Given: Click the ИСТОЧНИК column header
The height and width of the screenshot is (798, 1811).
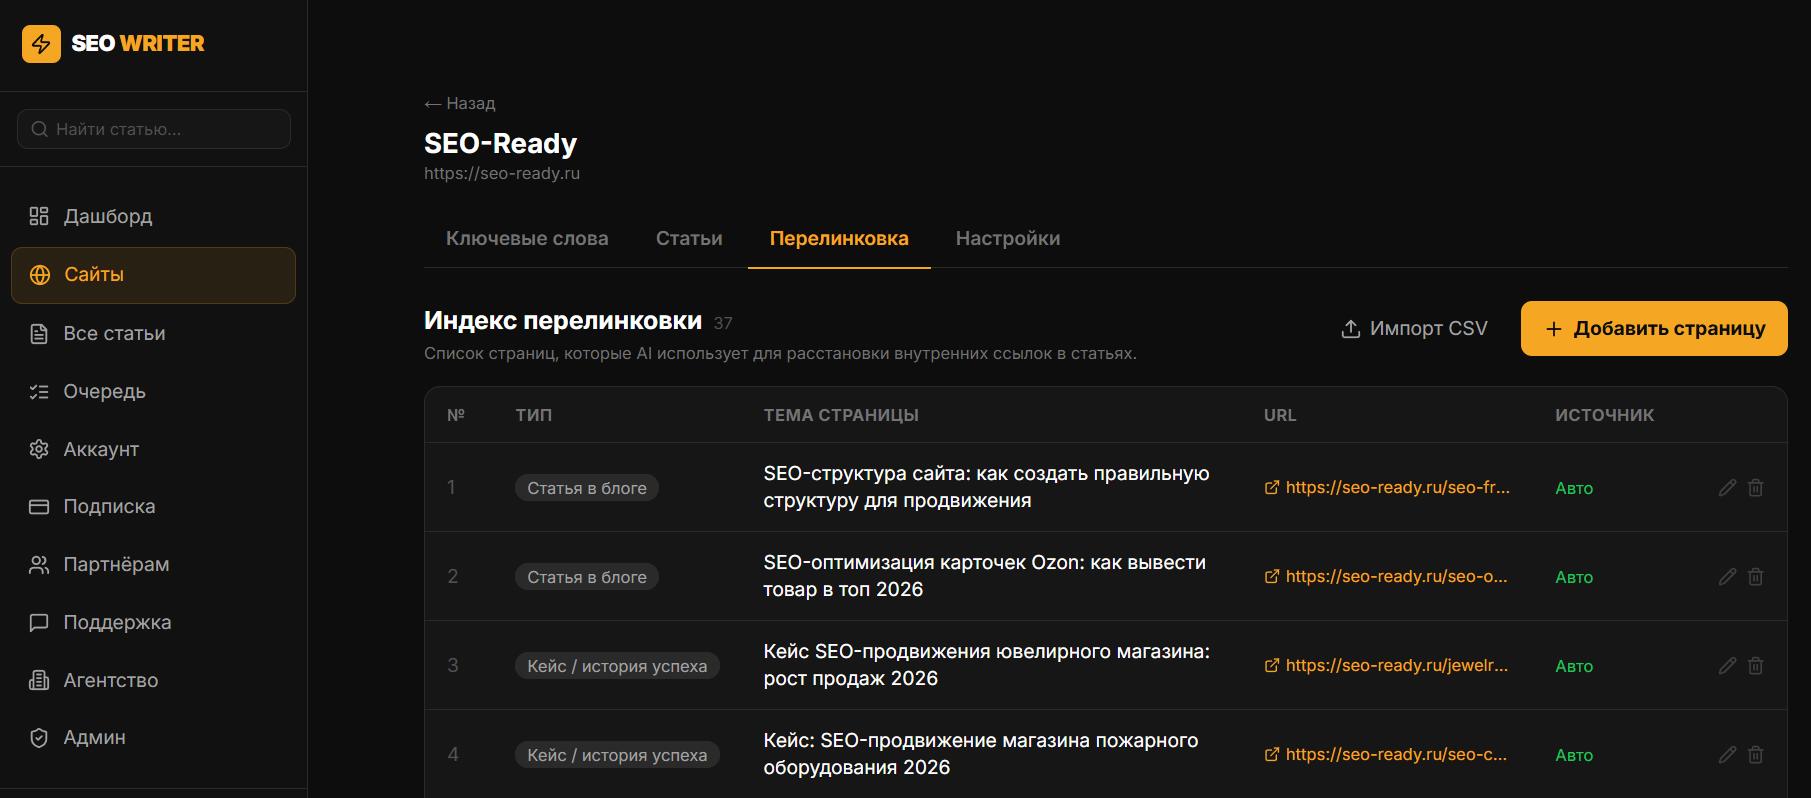Looking at the screenshot, I should pos(1604,415).
